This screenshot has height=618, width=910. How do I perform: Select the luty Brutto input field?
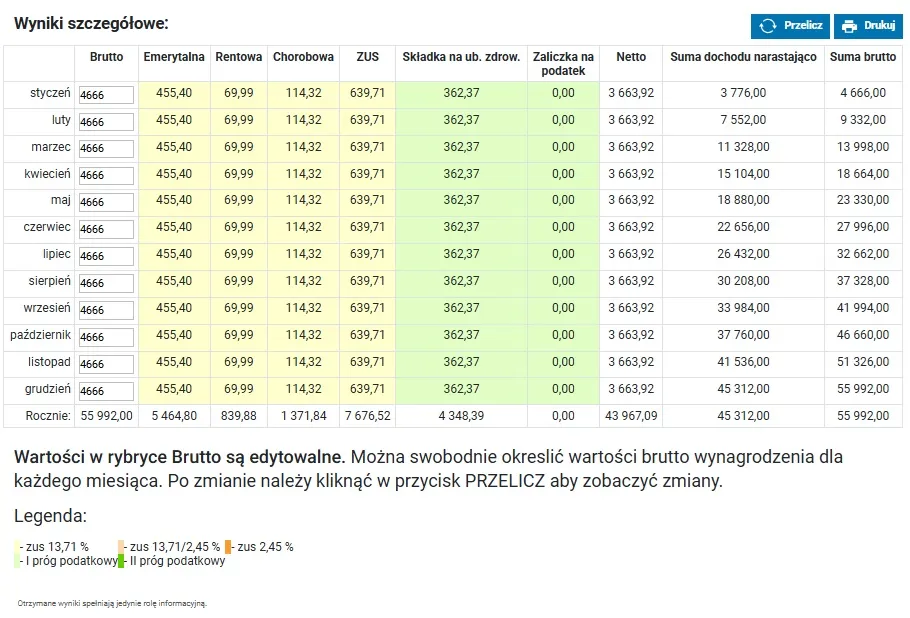(106, 121)
